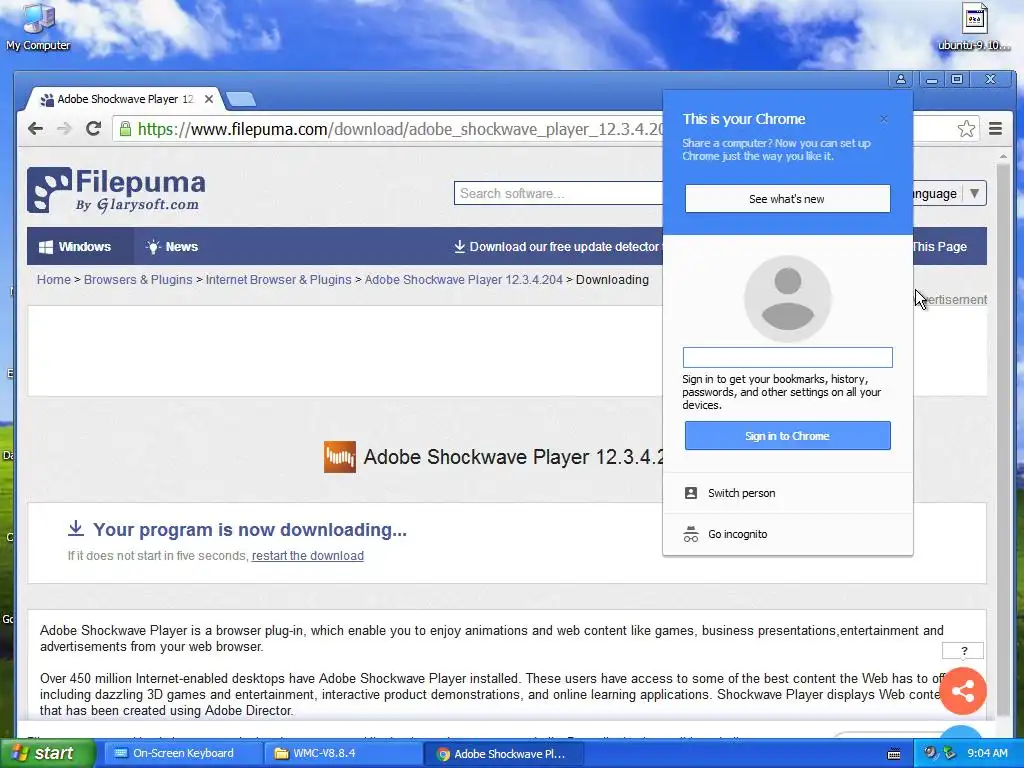Close the Adobe Shockwave Player tab
Image resolution: width=1024 pixels, height=768 pixels.
click(x=209, y=99)
